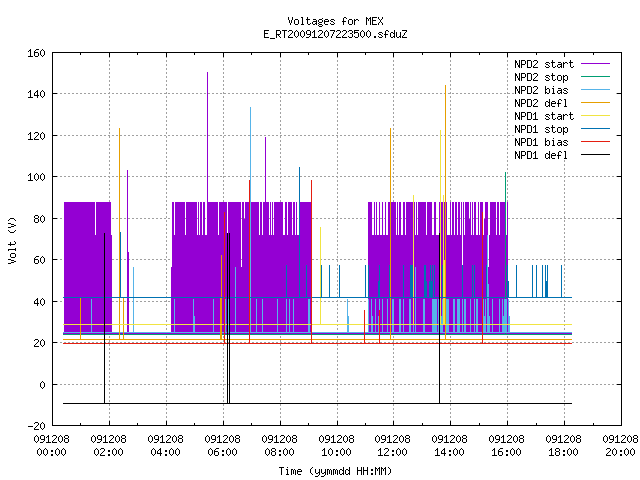Click the Time (yymmdd HH:MM) axis label
Image resolution: width=640 pixels, height=480 pixels.
pyautogui.click(x=335, y=471)
